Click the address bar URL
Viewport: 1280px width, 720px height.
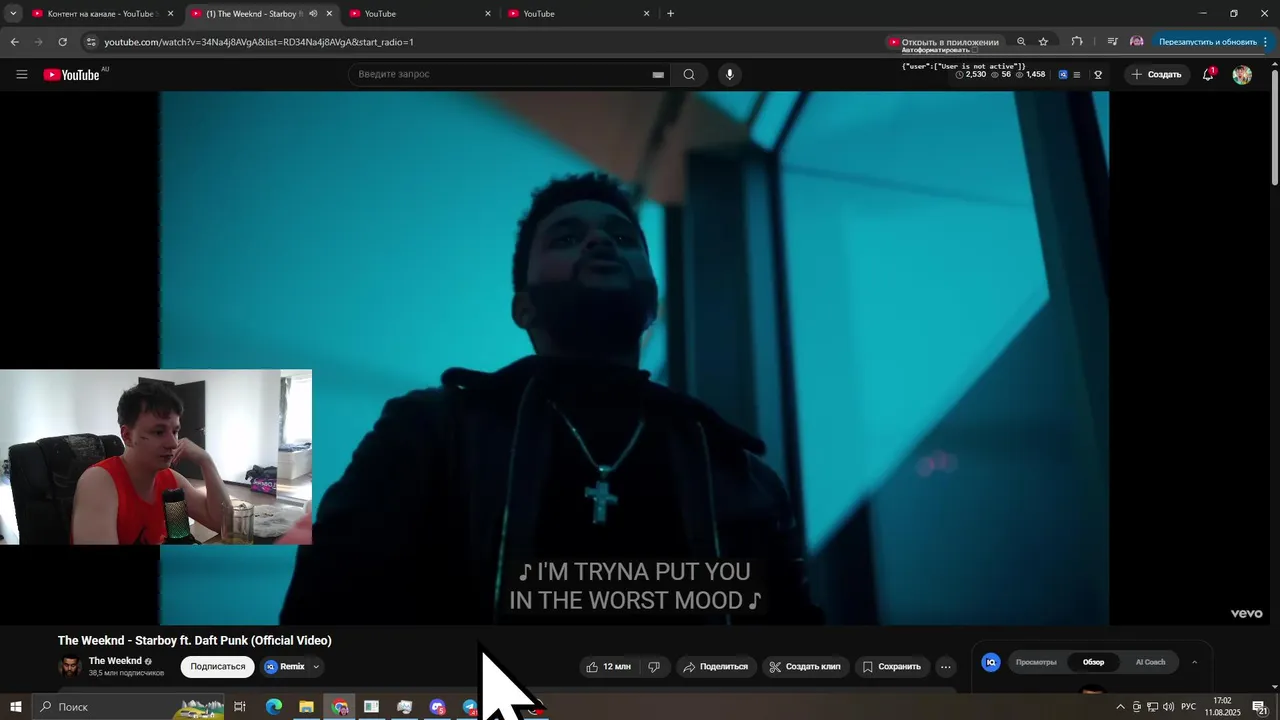point(258,42)
